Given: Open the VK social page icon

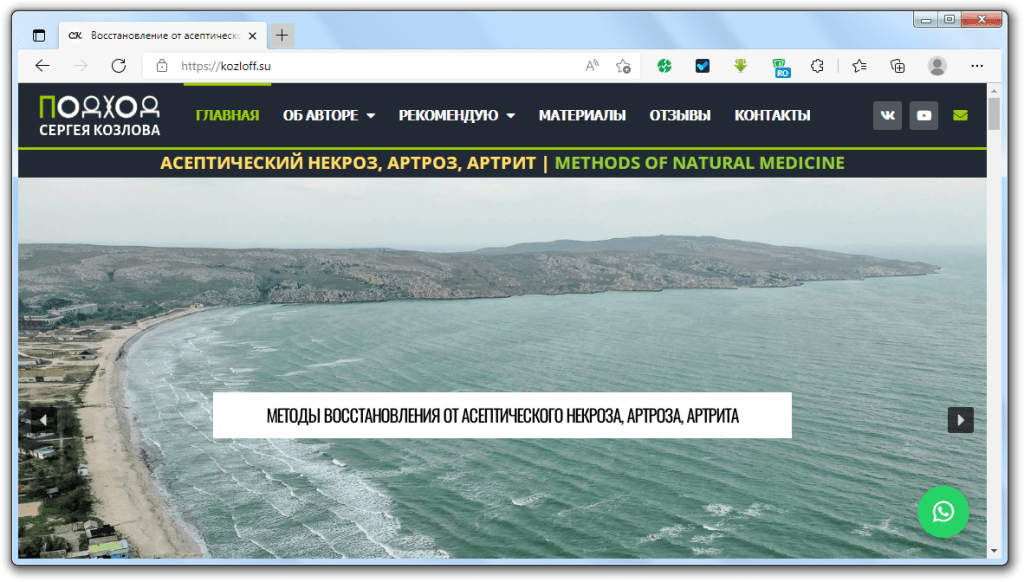Looking at the screenshot, I should [887, 116].
